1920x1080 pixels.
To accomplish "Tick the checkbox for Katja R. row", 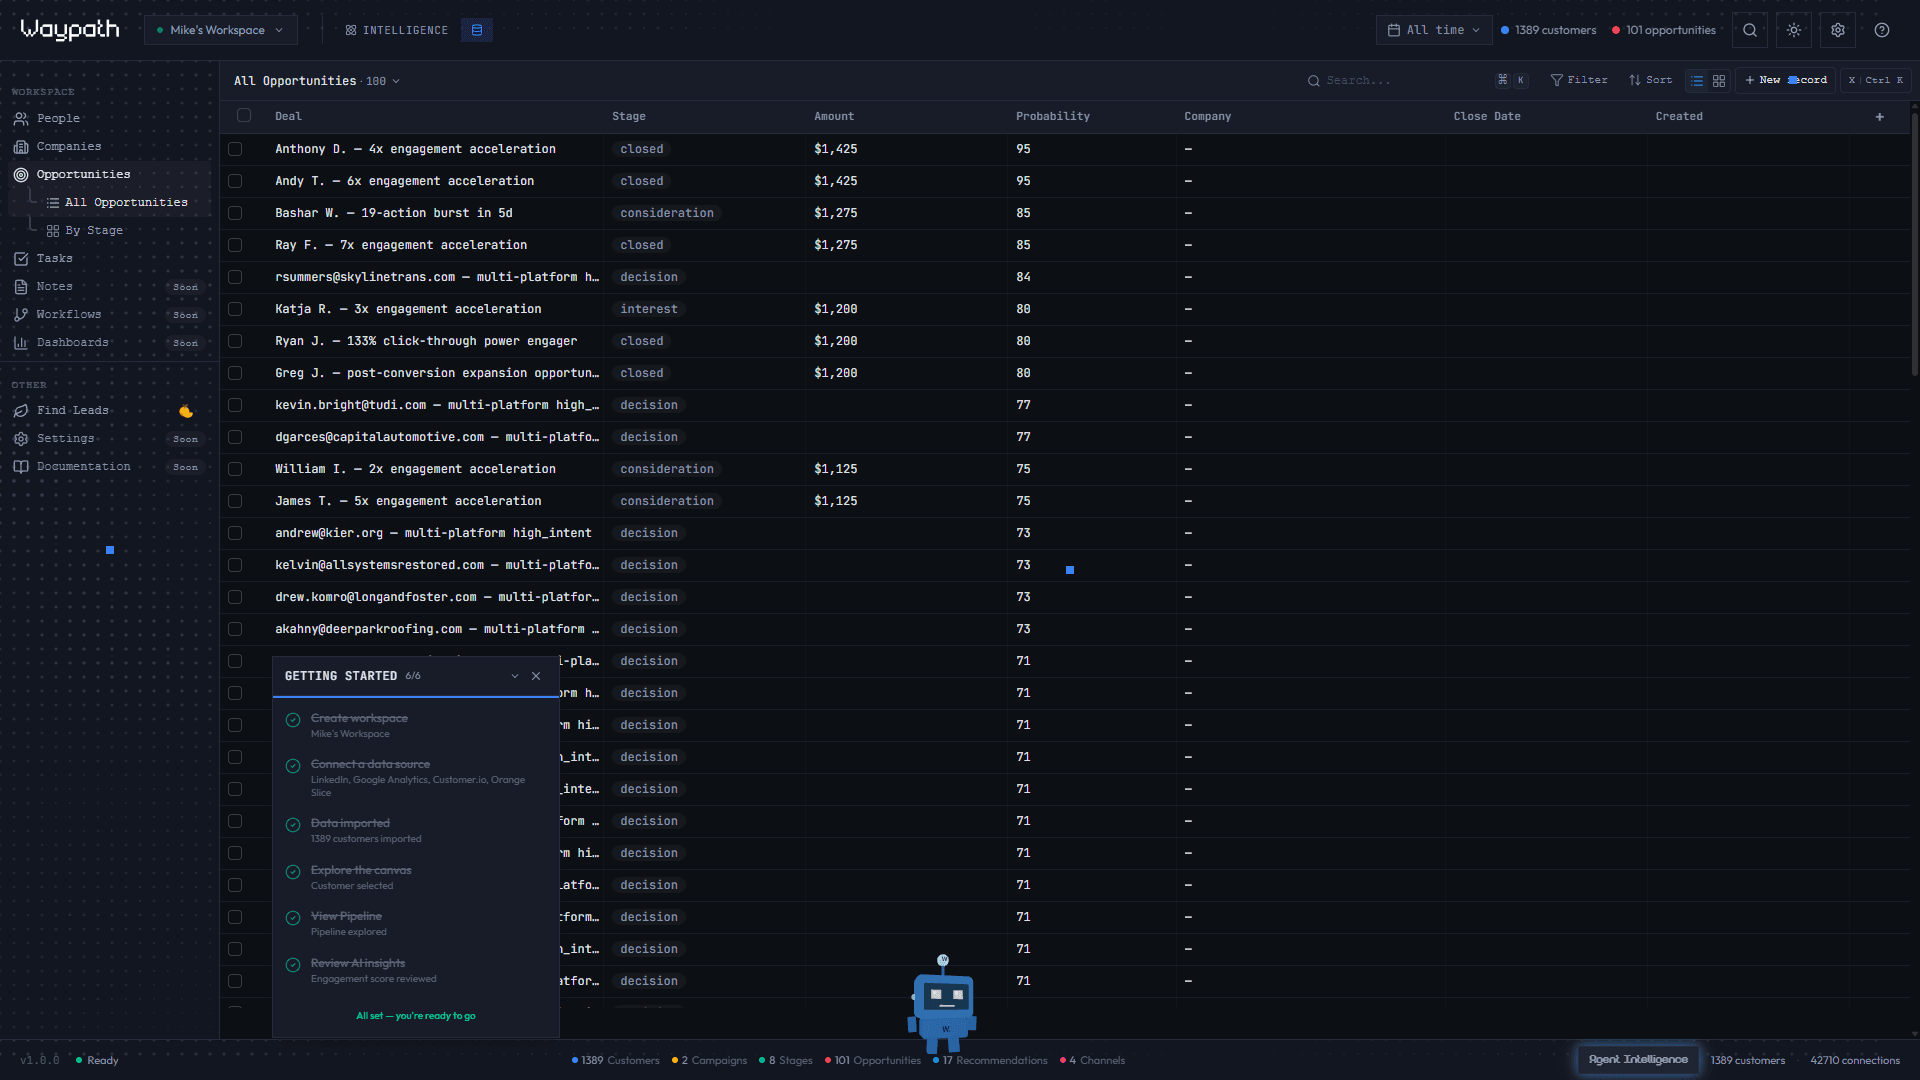I will coord(235,309).
